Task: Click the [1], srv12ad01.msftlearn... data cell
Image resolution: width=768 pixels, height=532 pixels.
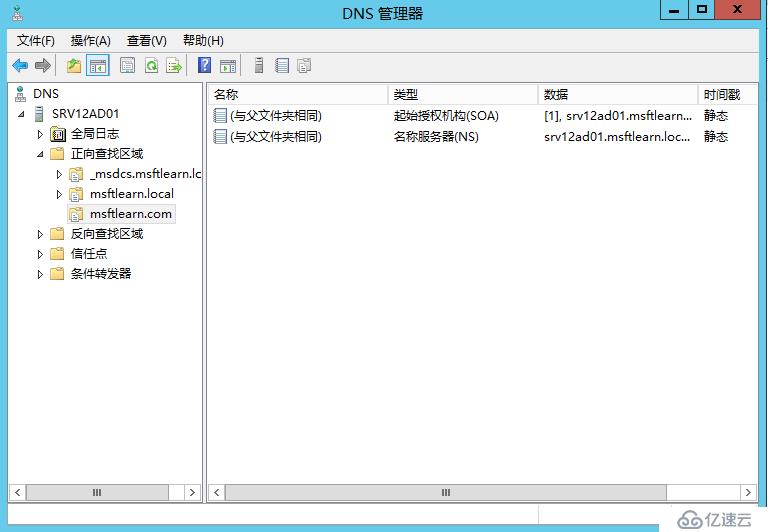Action: tap(618, 116)
